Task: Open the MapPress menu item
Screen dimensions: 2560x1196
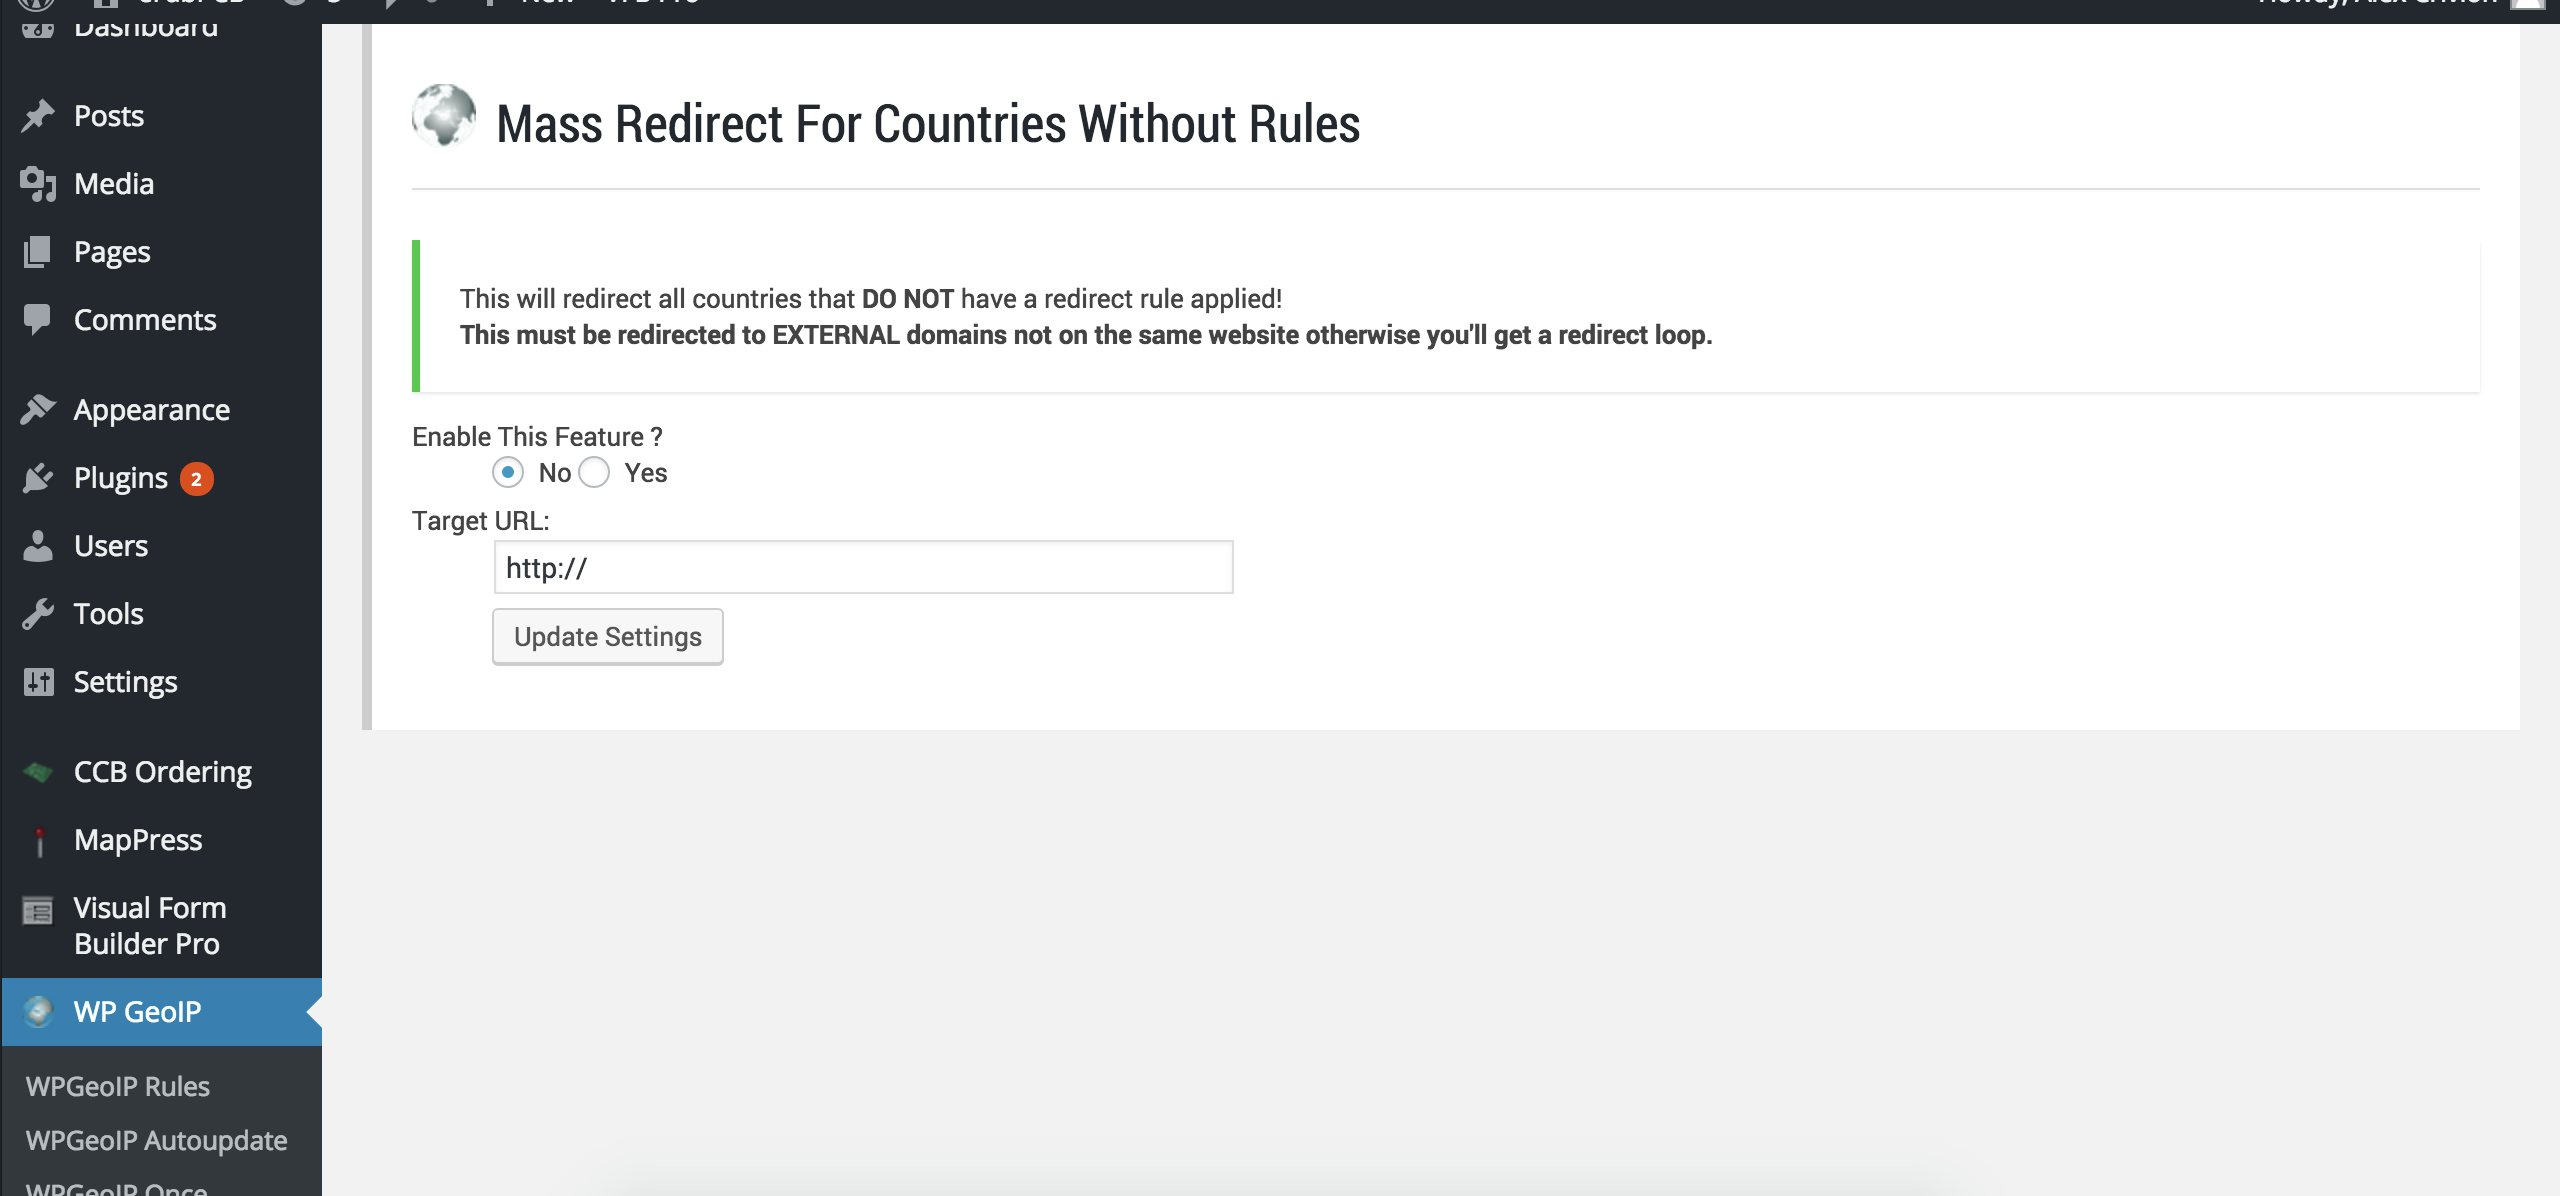Action: 138,840
